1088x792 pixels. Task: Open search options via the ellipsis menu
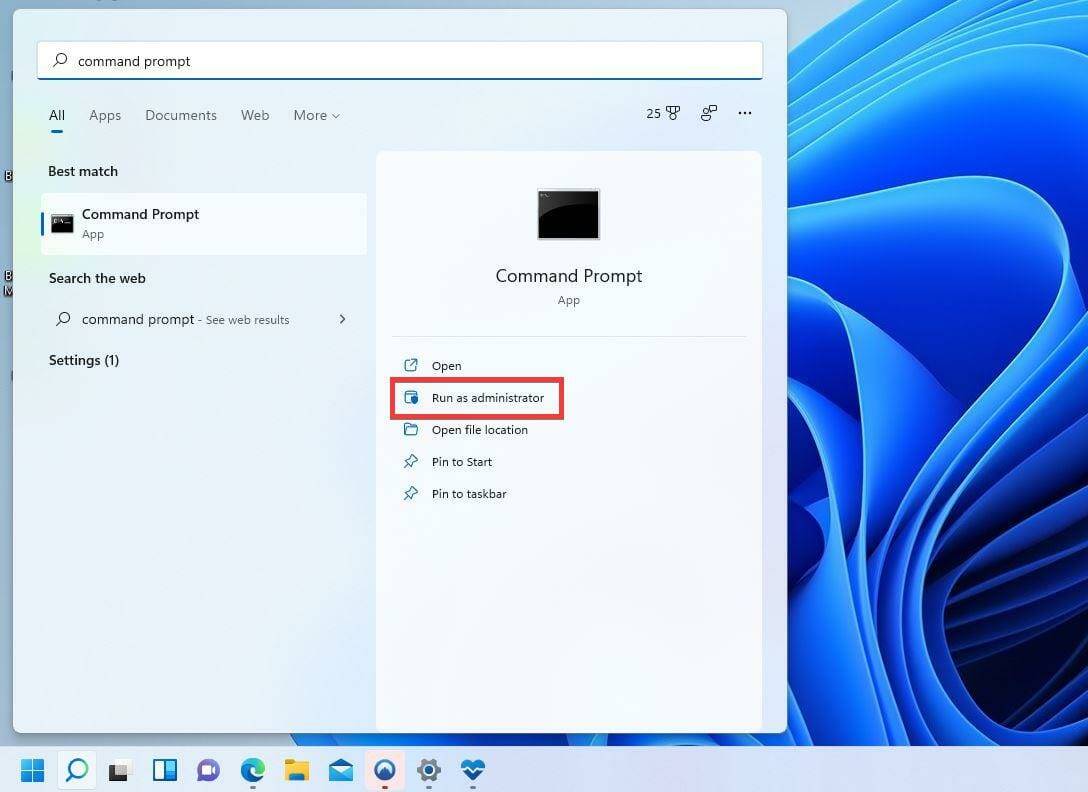pos(745,113)
